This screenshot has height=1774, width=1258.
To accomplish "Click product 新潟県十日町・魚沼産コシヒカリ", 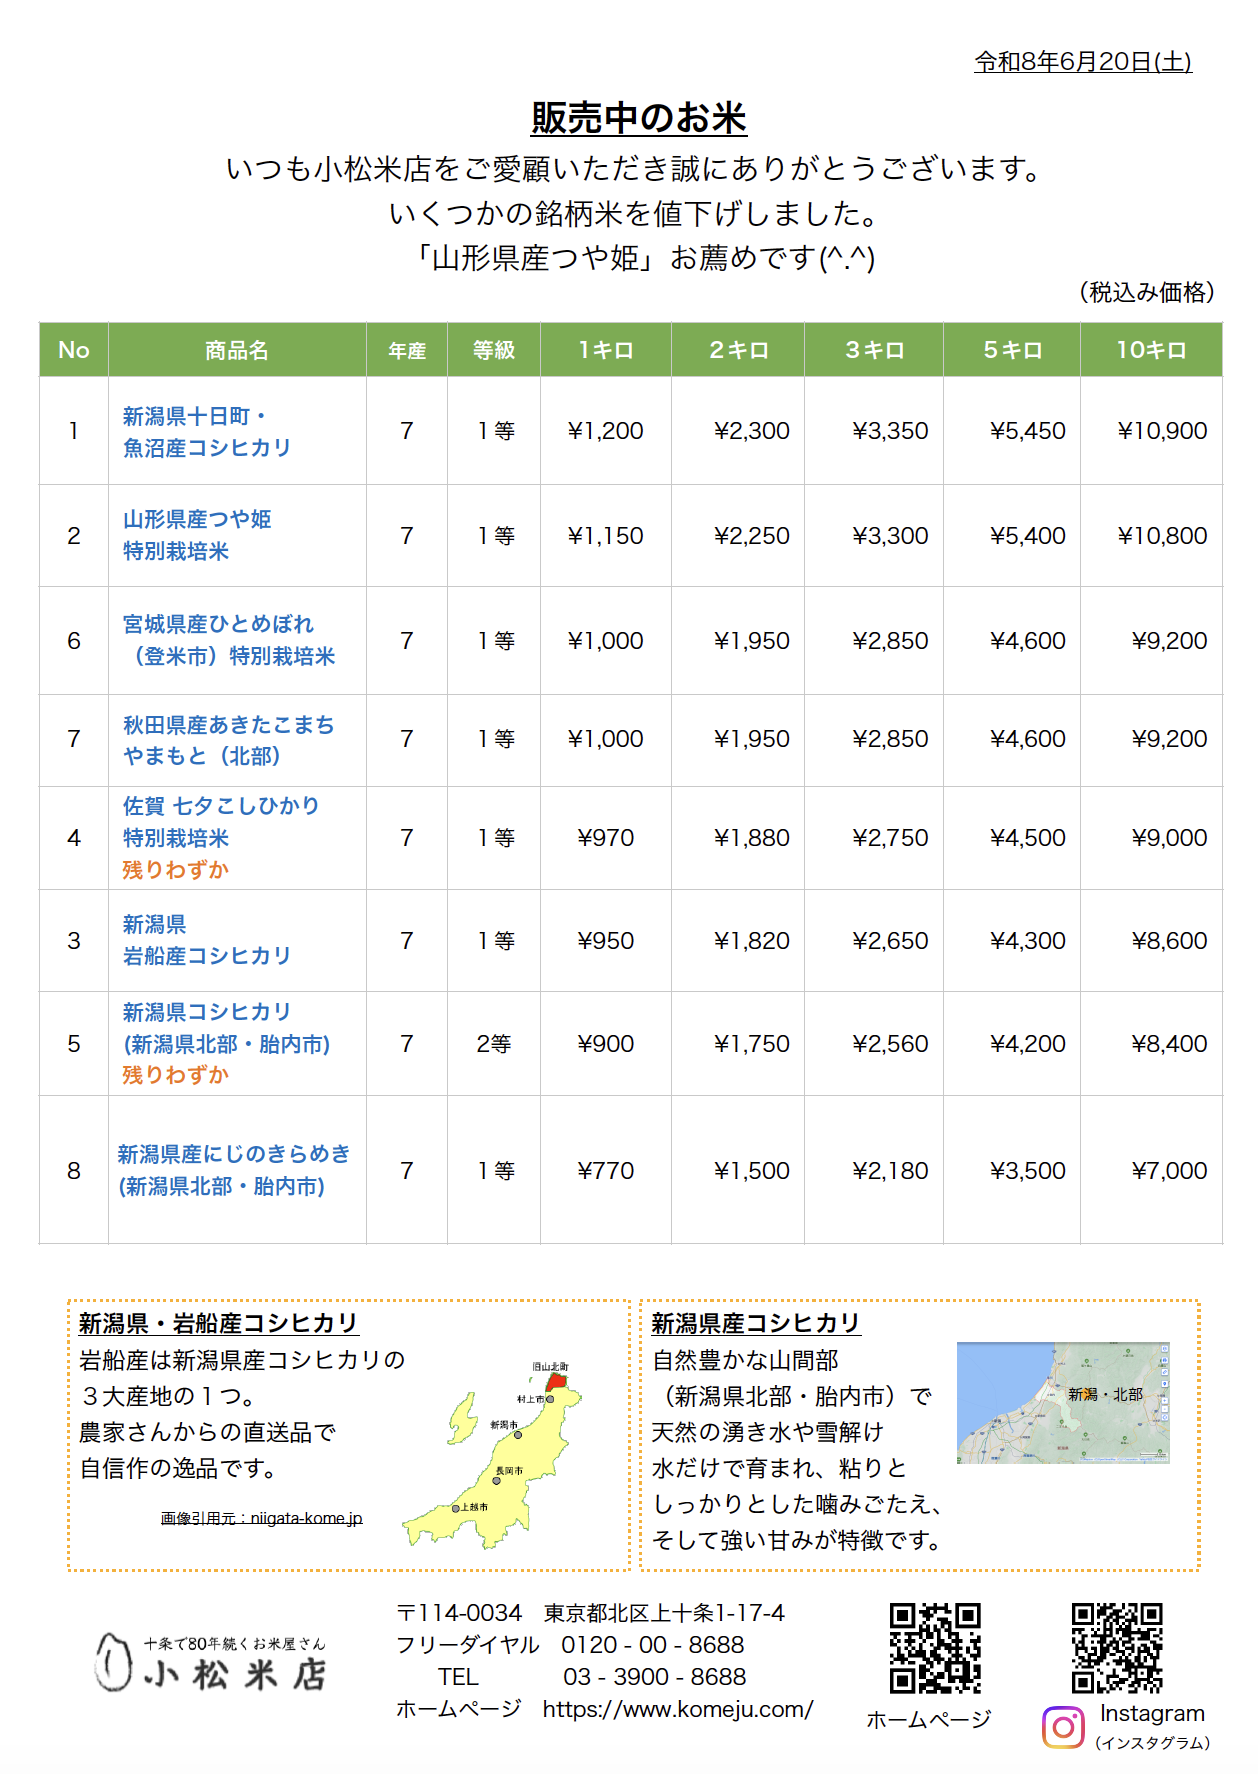I will [x=207, y=432].
